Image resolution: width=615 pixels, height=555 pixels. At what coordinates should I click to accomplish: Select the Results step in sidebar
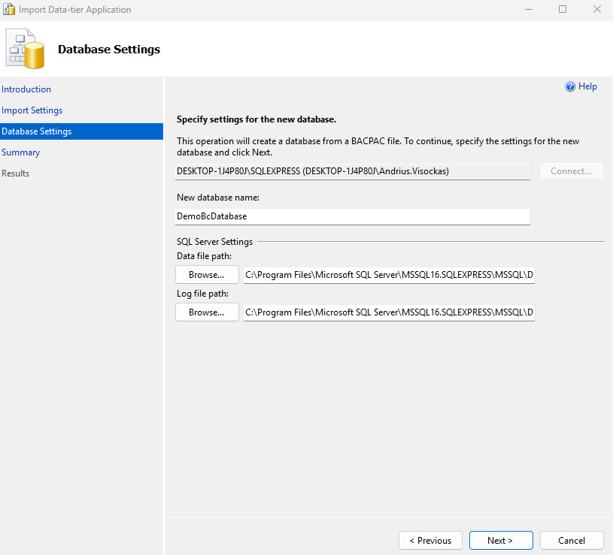(16, 173)
